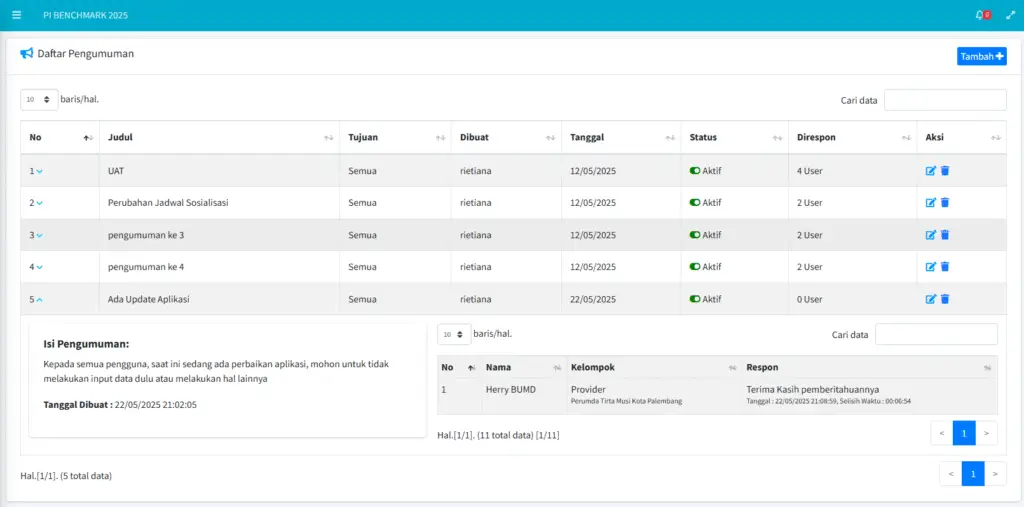The height and width of the screenshot is (507, 1024).
Task: Delete the UAT announcement
Action: point(945,171)
